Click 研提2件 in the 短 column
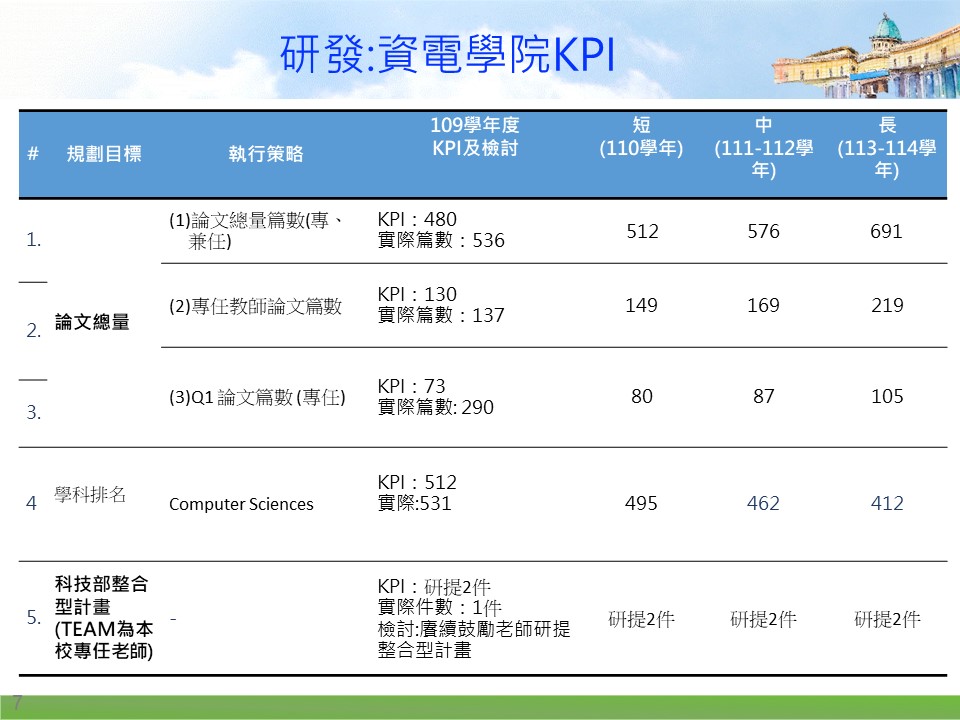Screen dimensions: 960x720 tap(642, 620)
